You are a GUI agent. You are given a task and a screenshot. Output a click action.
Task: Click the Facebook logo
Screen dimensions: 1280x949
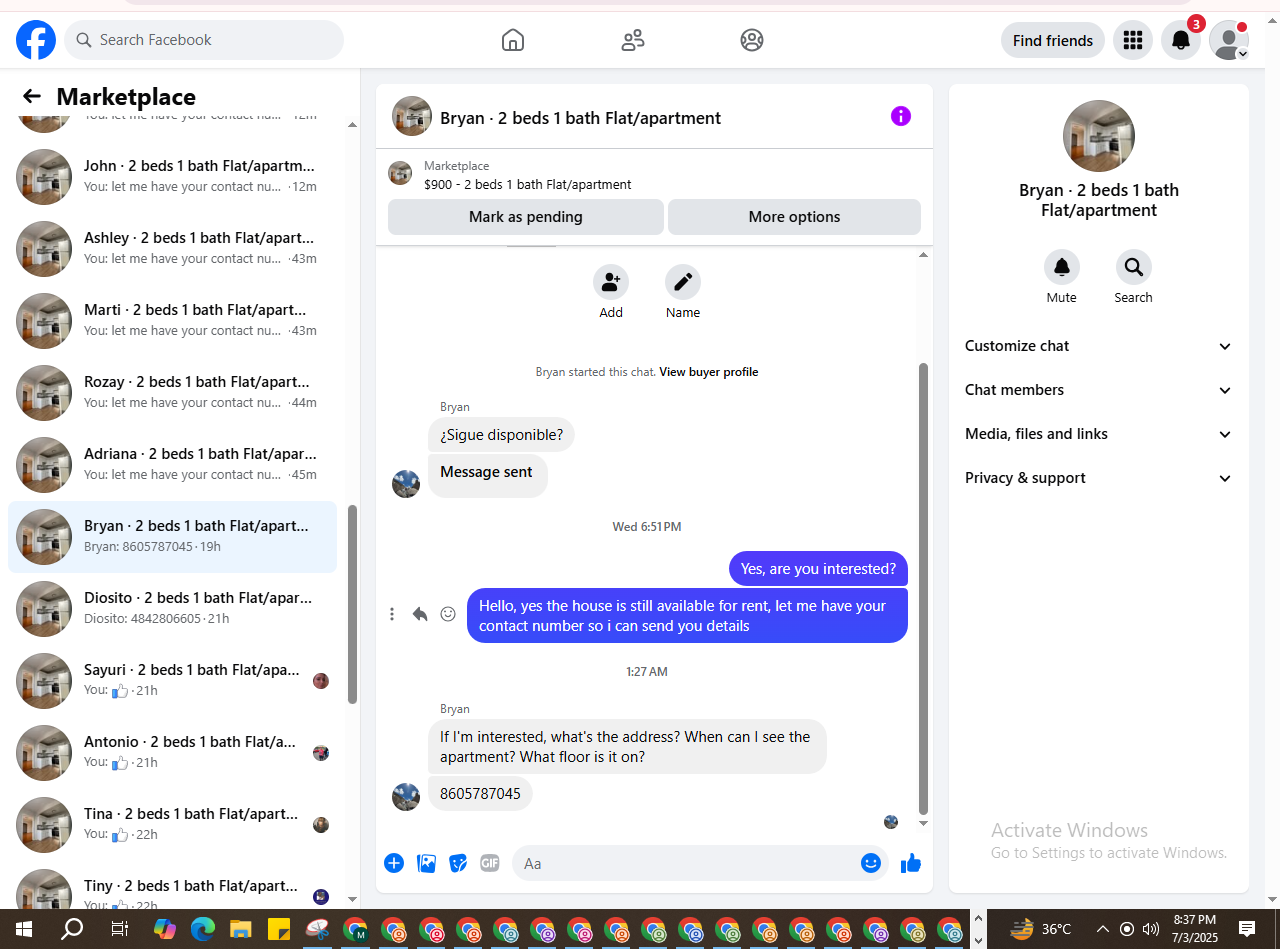click(36, 40)
